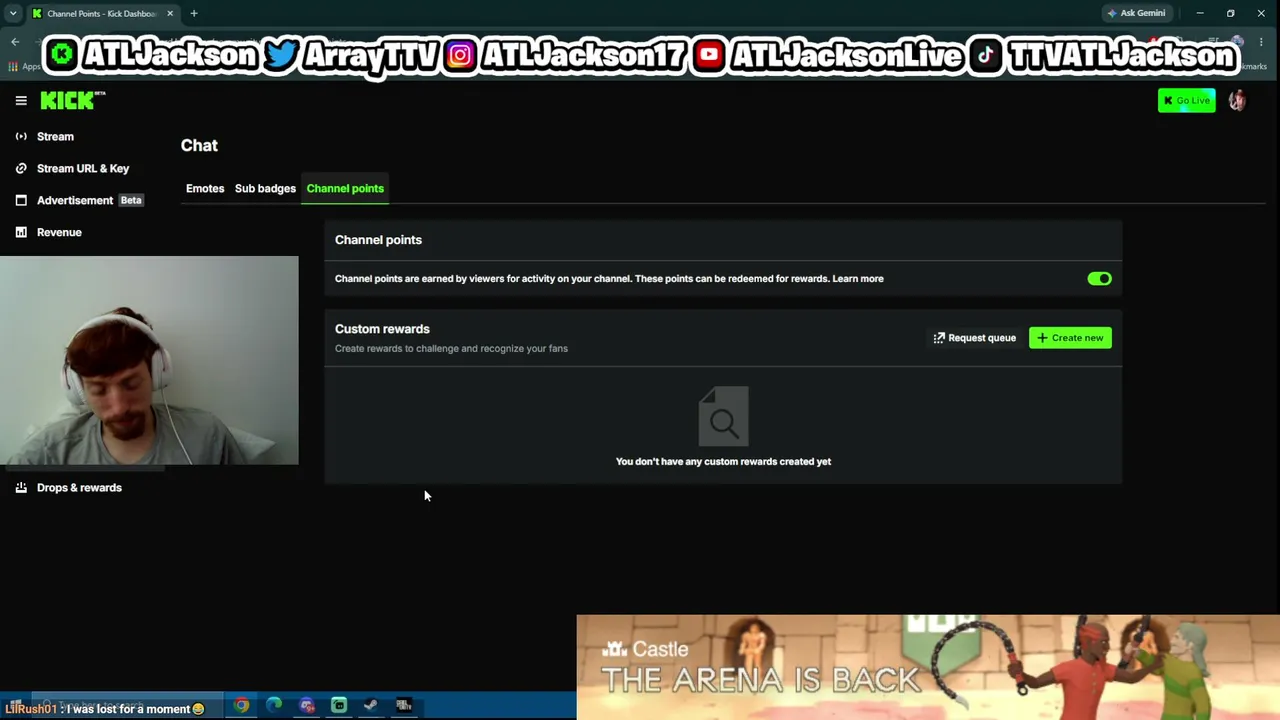Open a new browser tab
This screenshot has width=1280, height=720.
[194, 13]
